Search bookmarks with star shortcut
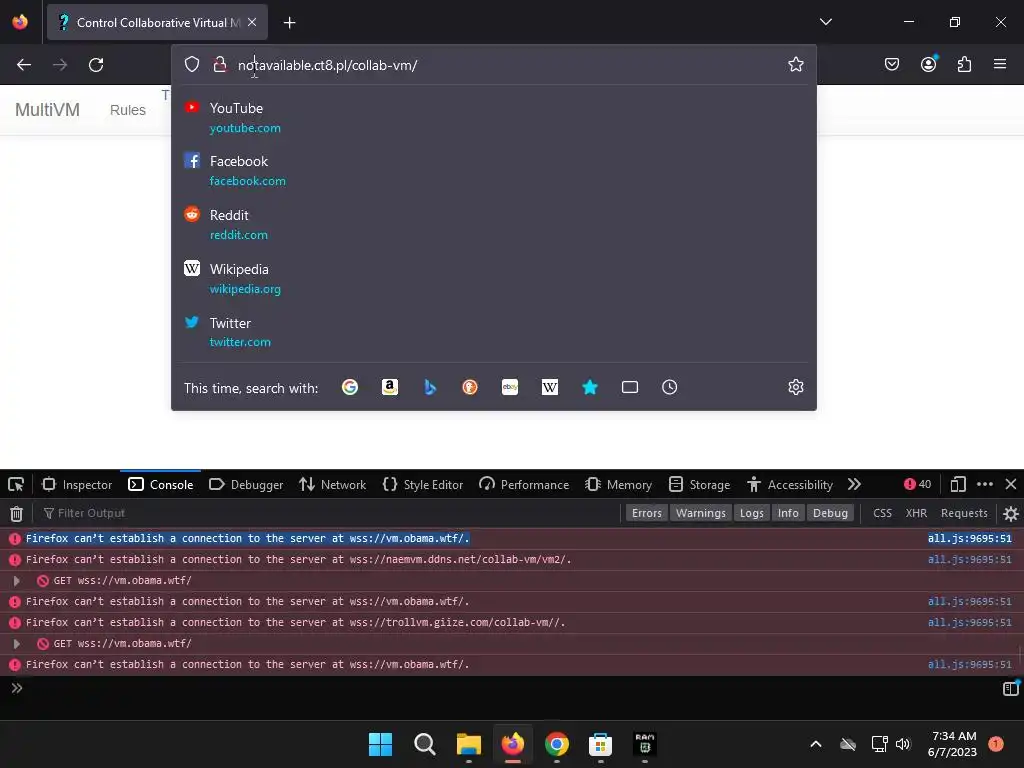The image size is (1024, 768). [x=590, y=387]
